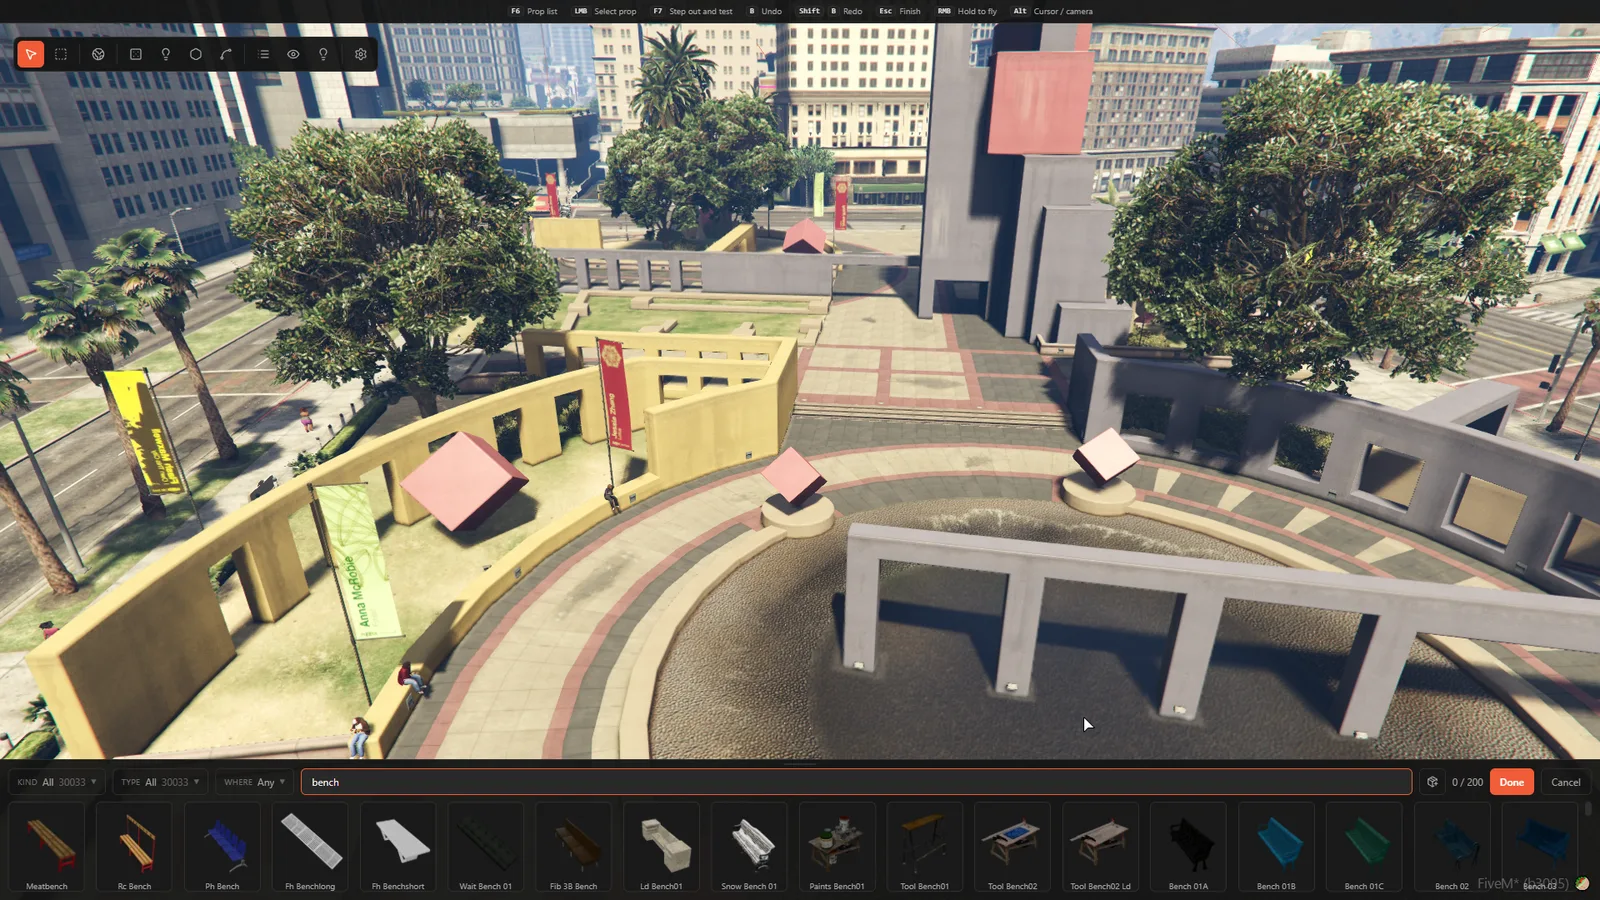Choose the Snow Bench 01 prop

(749, 847)
